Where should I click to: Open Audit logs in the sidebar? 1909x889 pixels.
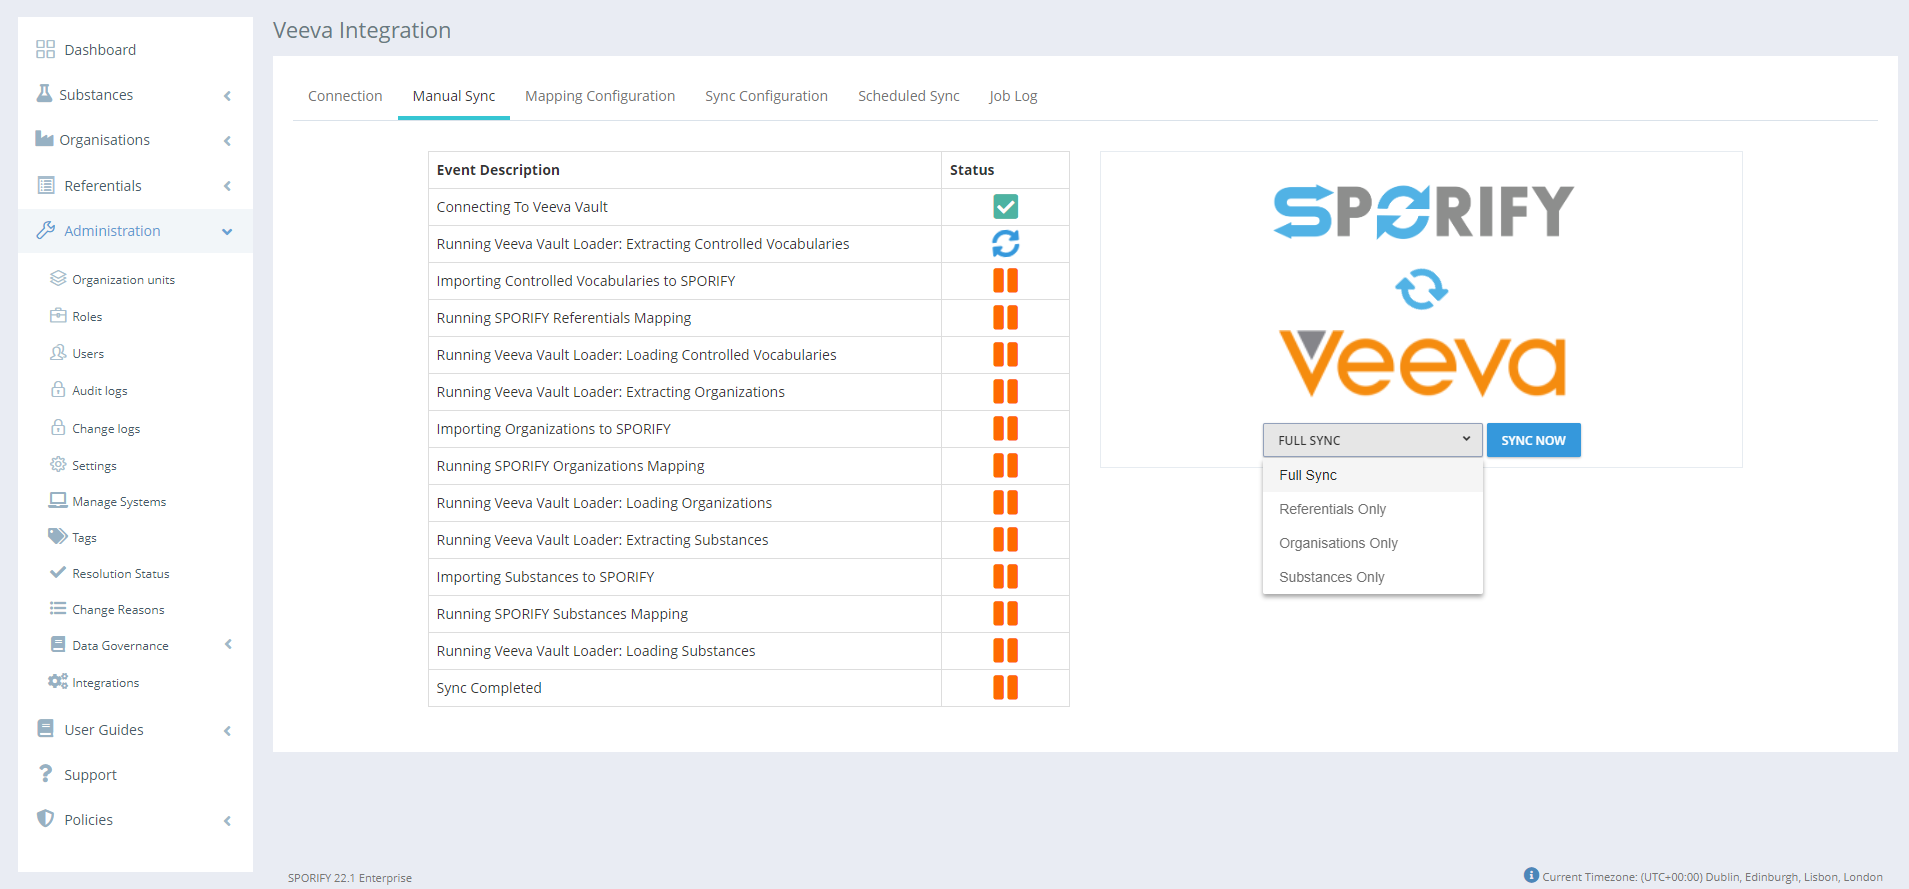pyautogui.click(x=100, y=391)
